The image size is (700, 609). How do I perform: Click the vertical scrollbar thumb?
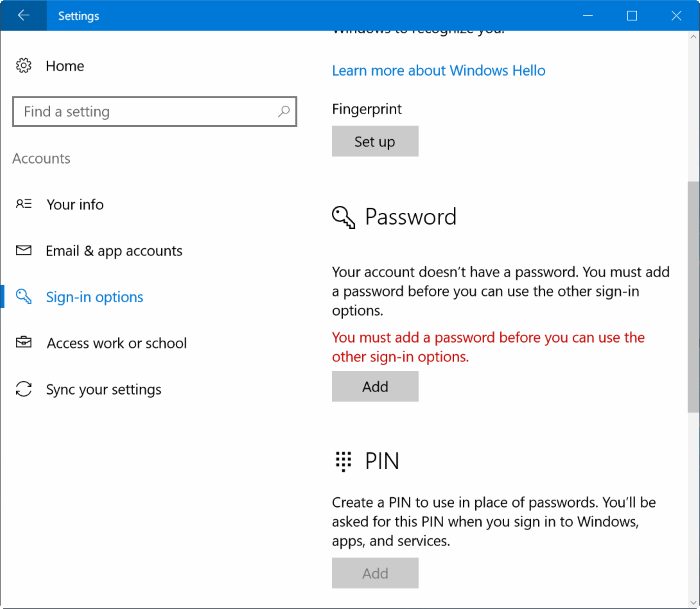coord(693,297)
